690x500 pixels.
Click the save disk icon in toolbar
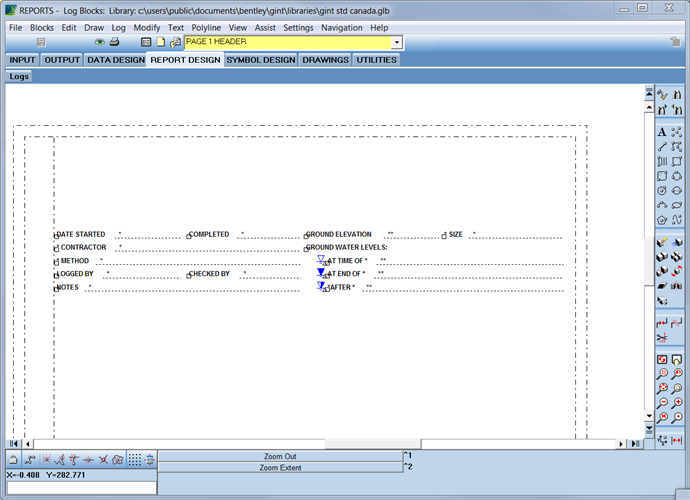point(41,42)
